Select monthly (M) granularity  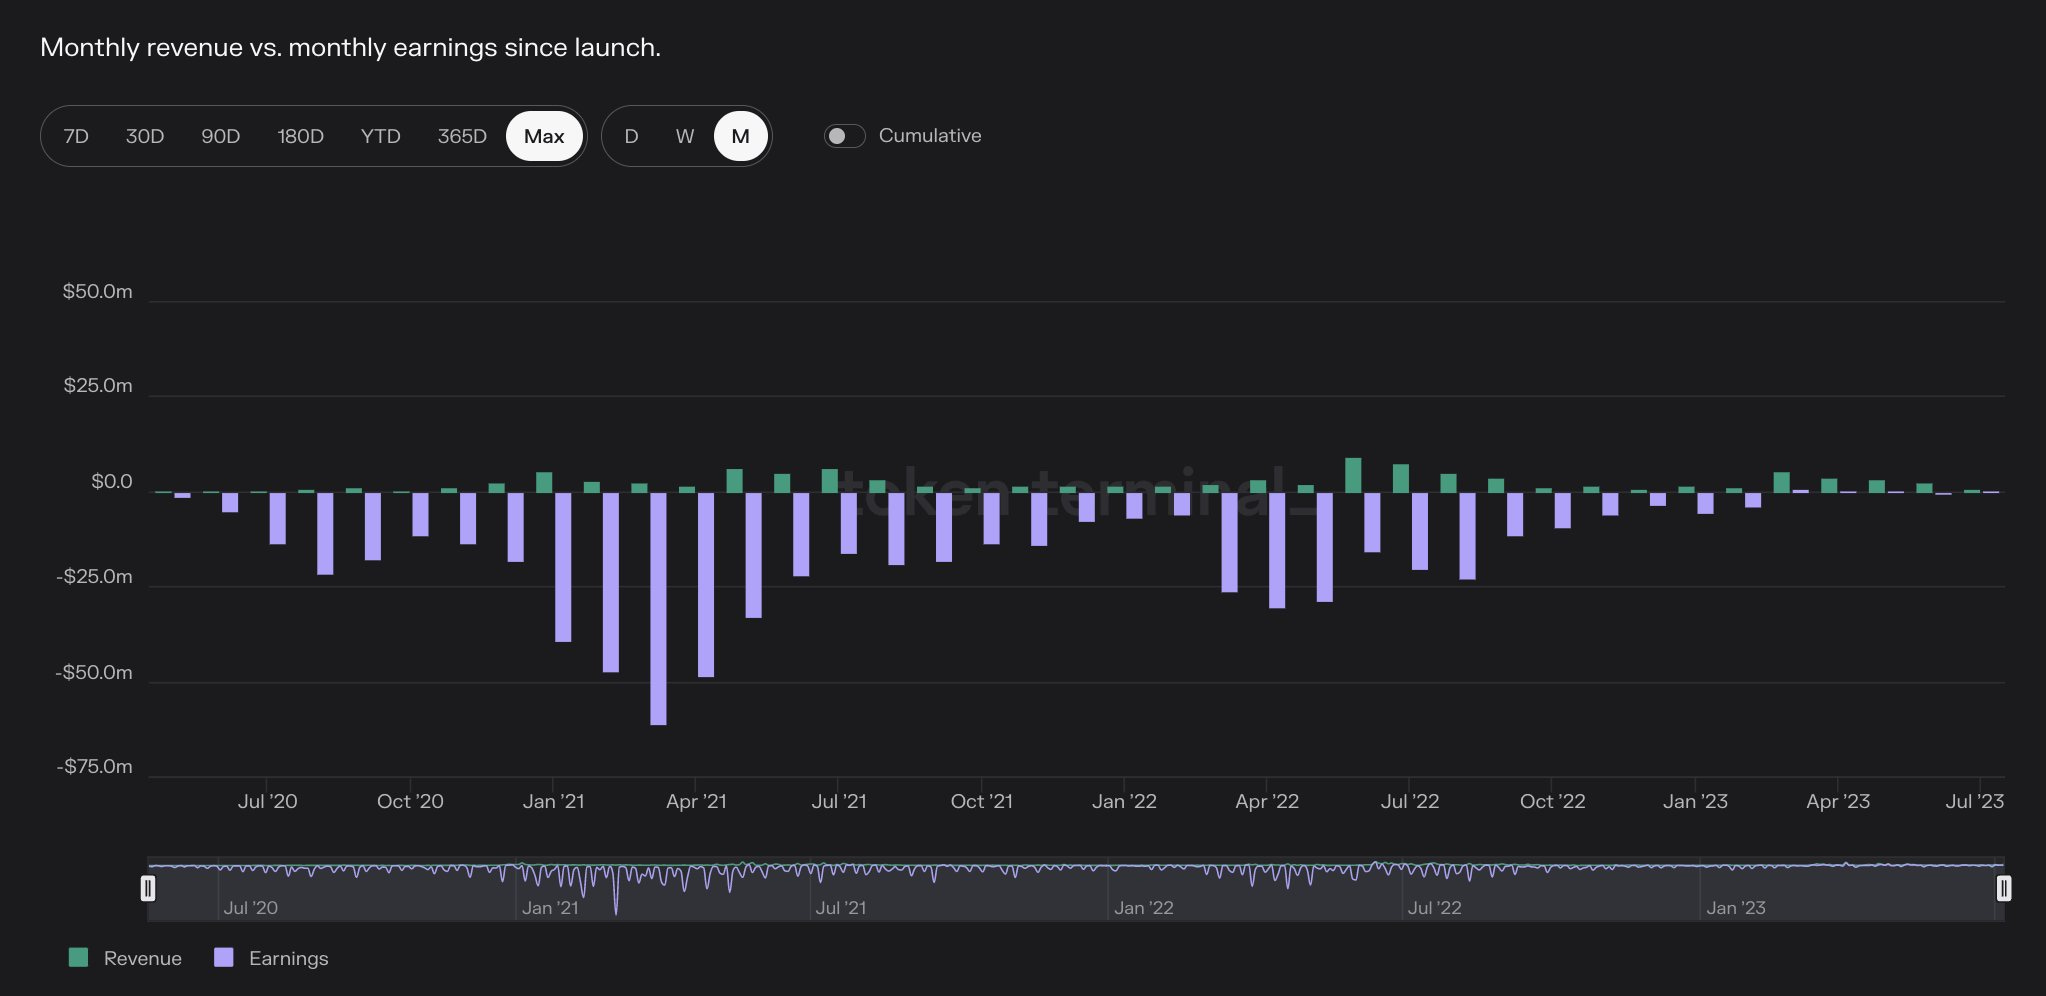(x=741, y=136)
